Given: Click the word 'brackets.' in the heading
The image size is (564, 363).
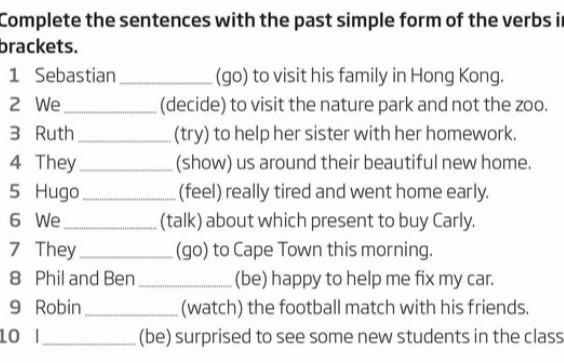Looking at the screenshot, I should click(39, 47).
